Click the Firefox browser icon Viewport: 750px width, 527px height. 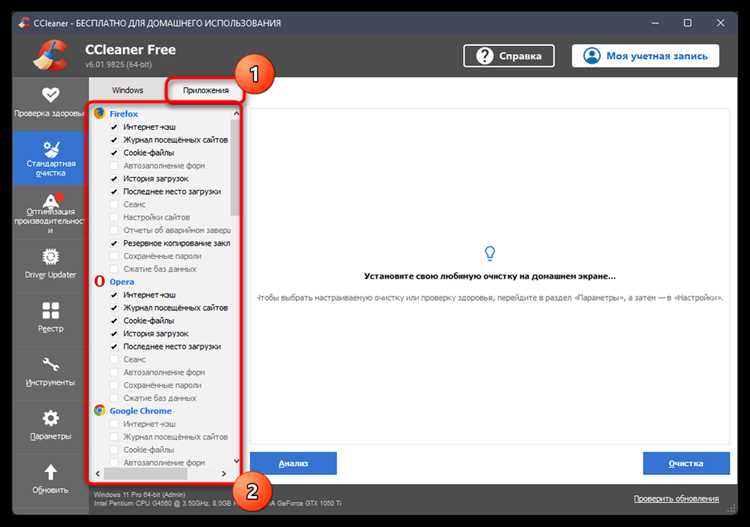click(99, 113)
